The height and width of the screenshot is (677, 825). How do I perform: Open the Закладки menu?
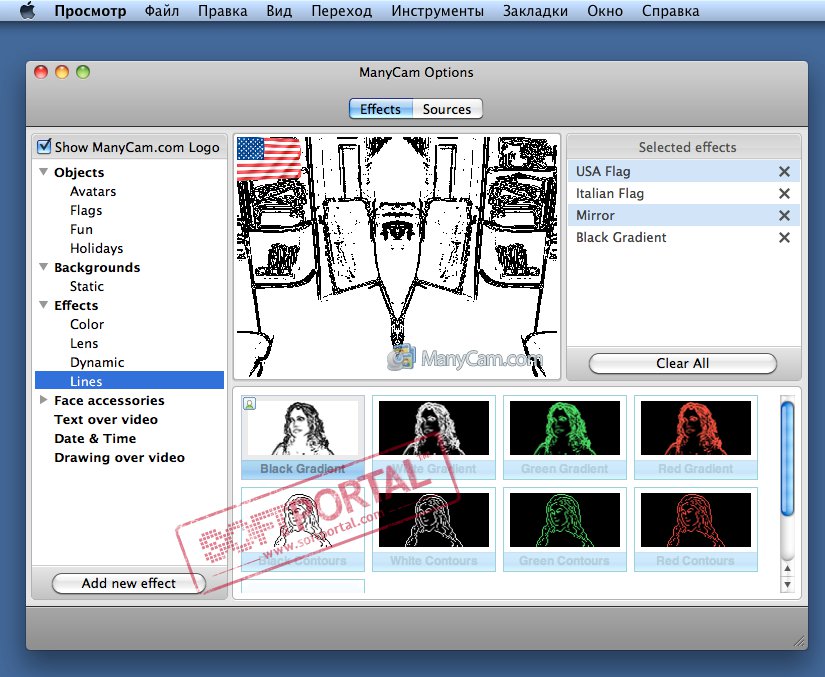[x=535, y=11]
